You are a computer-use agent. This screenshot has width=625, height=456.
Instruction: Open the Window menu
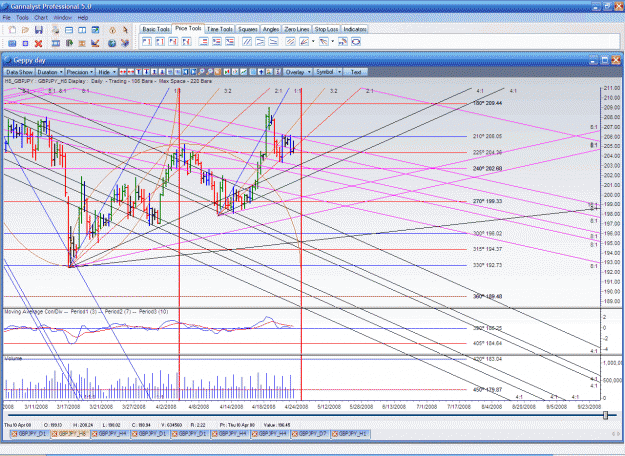click(62, 18)
